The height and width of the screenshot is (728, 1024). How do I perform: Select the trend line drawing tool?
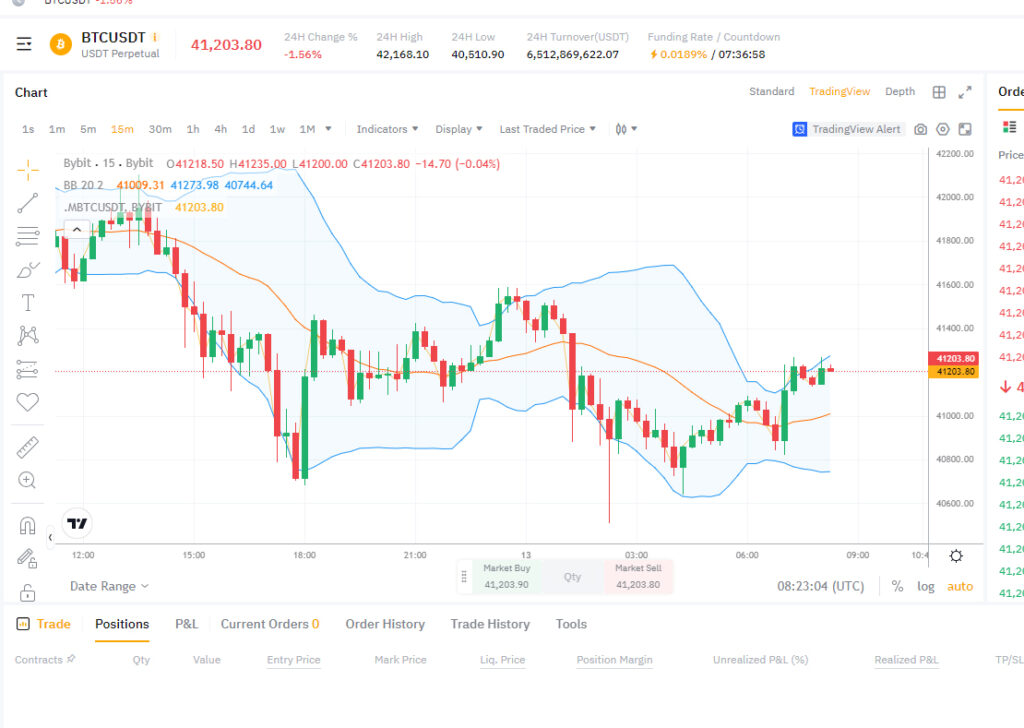click(x=27, y=203)
